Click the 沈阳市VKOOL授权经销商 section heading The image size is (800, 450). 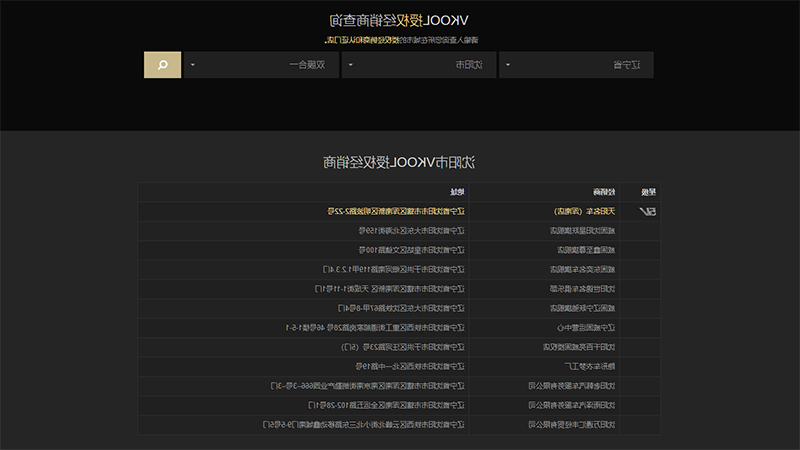pyautogui.click(x=398, y=162)
